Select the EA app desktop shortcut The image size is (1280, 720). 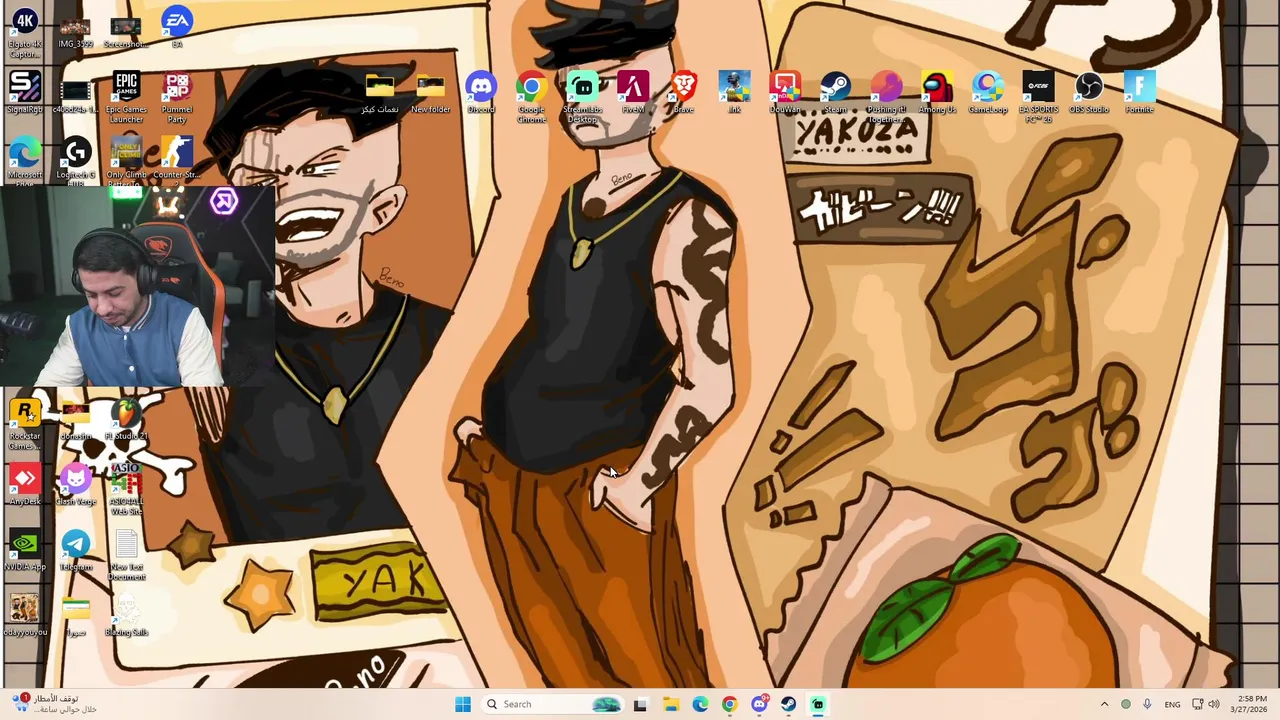pos(177,28)
